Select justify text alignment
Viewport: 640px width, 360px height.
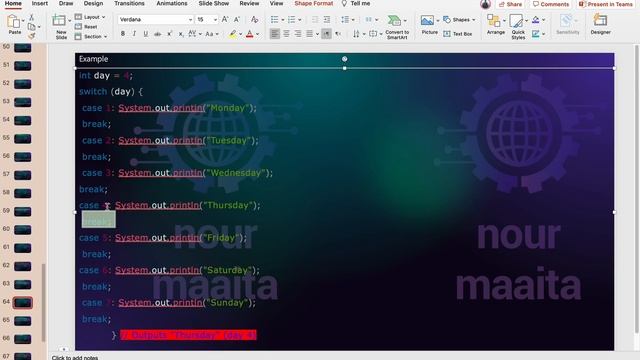click(x=310, y=34)
